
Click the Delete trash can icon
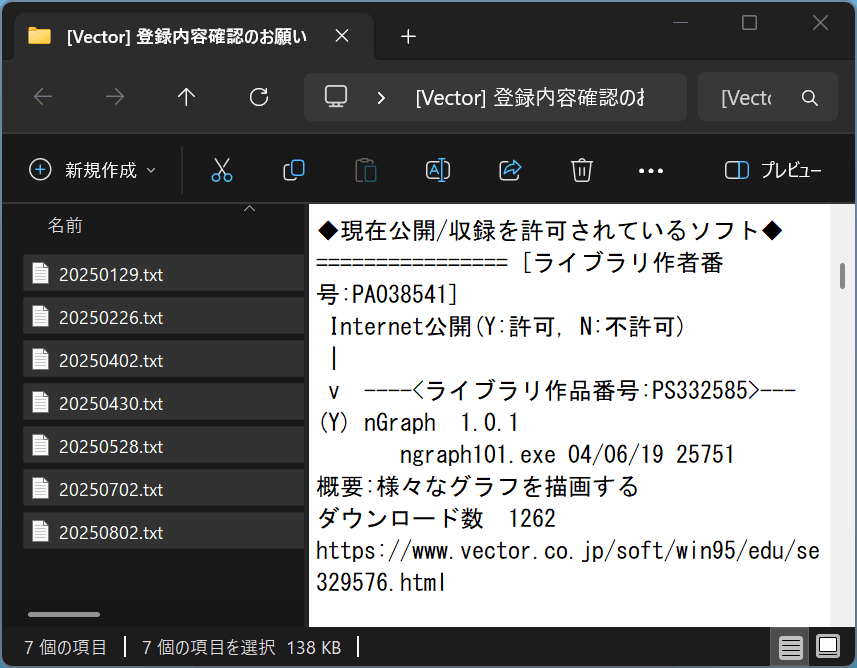(x=582, y=170)
